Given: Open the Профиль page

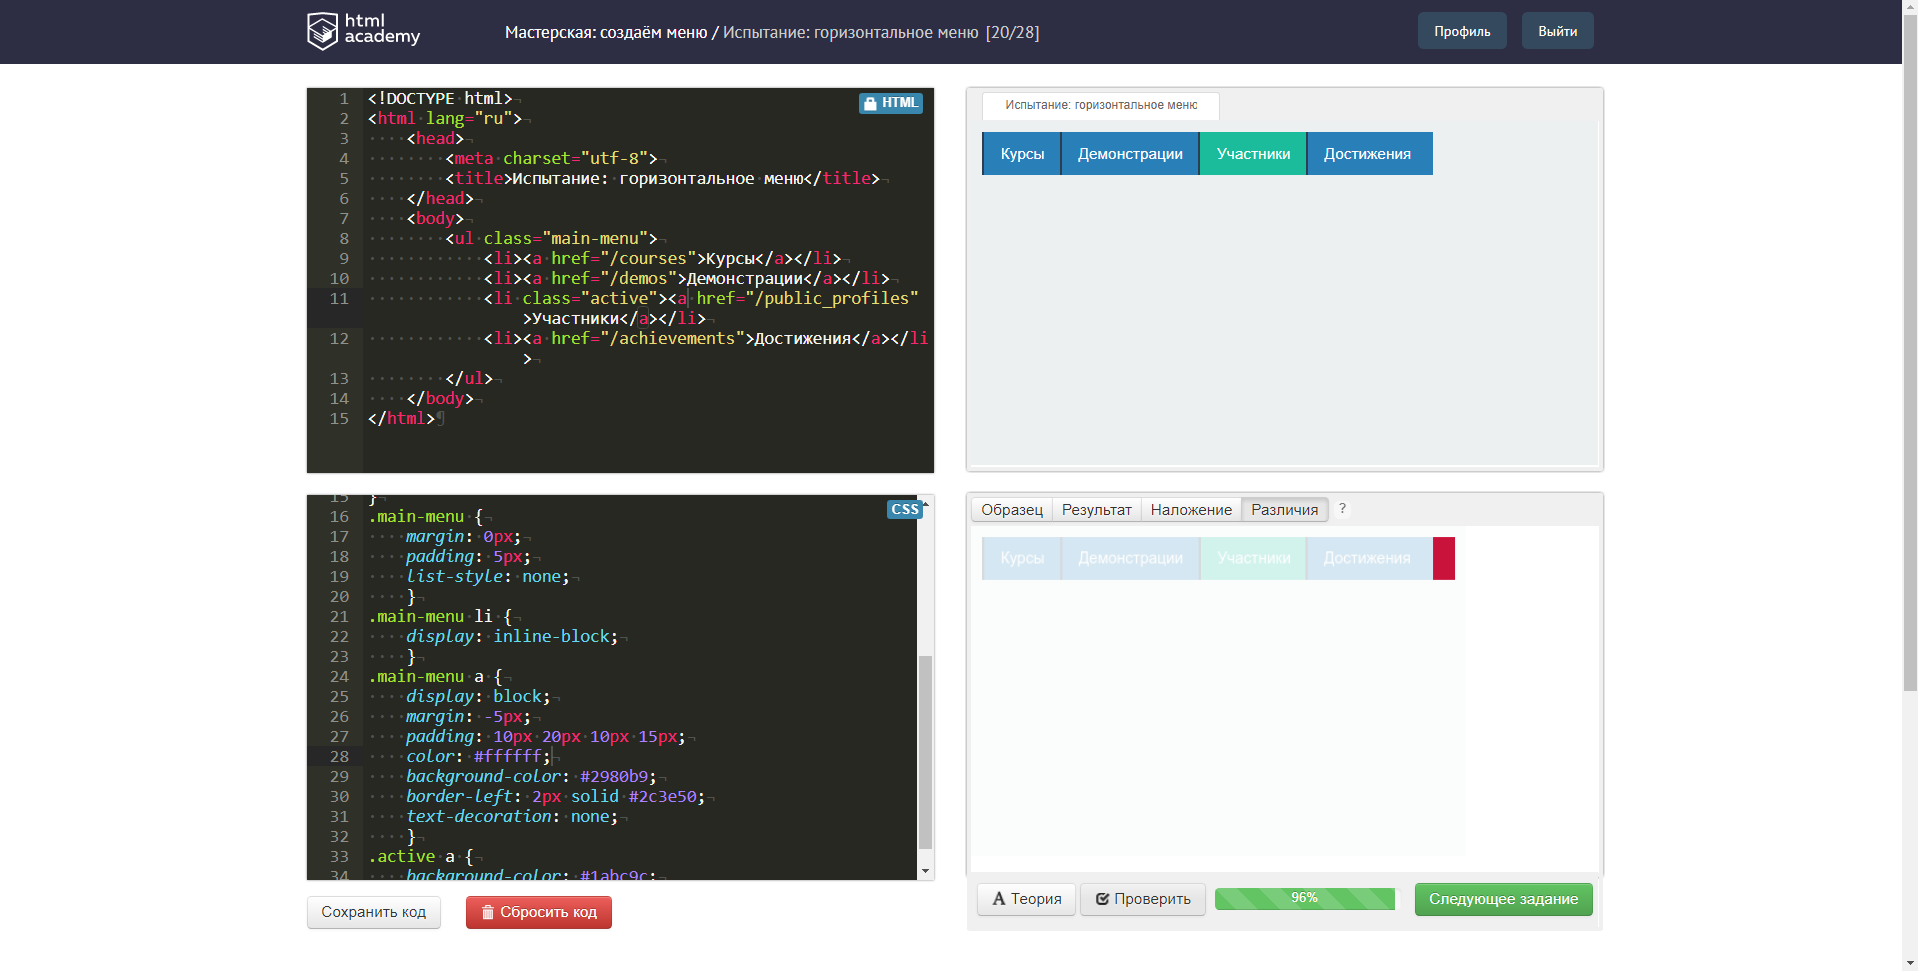Looking at the screenshot, I should click(x=1462, y=31).
